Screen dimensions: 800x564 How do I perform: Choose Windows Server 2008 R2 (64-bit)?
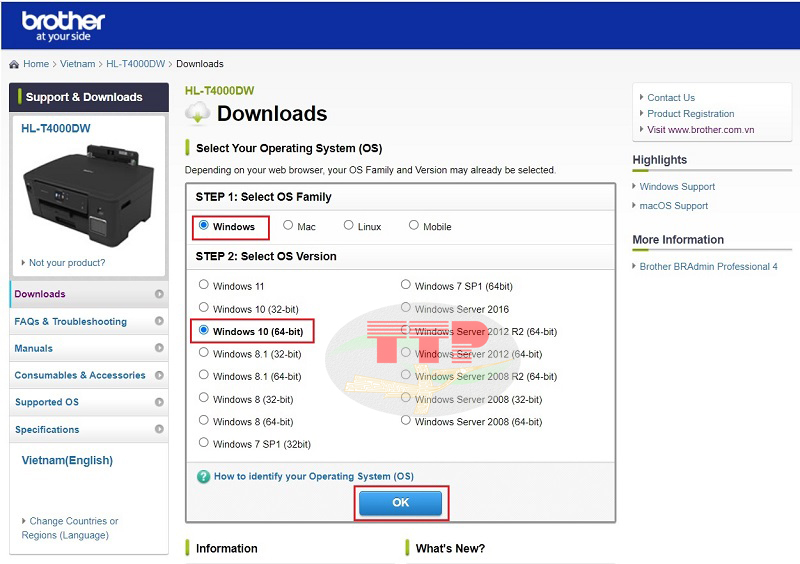[406, 375]
